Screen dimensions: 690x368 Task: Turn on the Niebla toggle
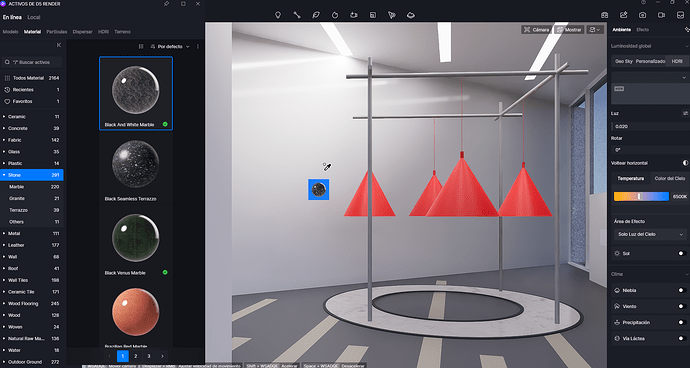point(682,291)
